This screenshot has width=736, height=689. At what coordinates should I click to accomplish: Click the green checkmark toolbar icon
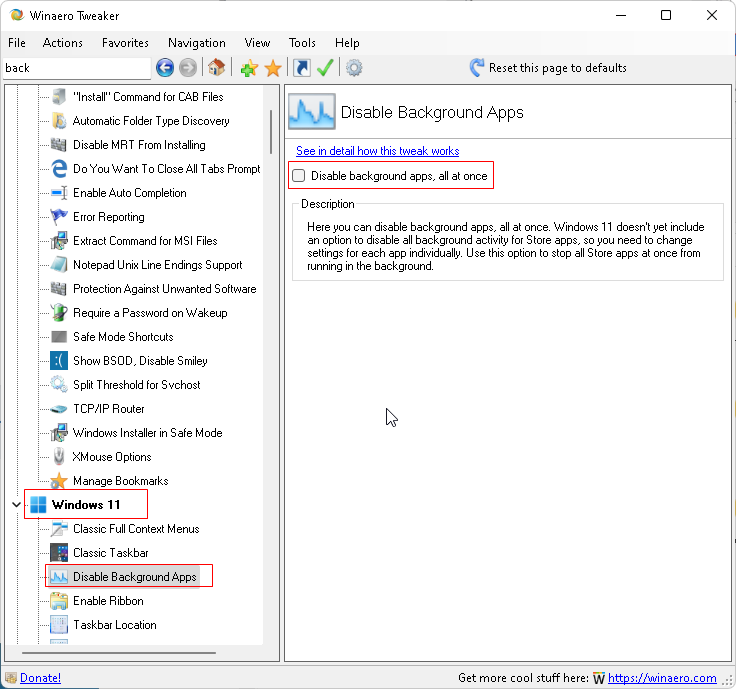pyautogui.click(x=325, y=68)
